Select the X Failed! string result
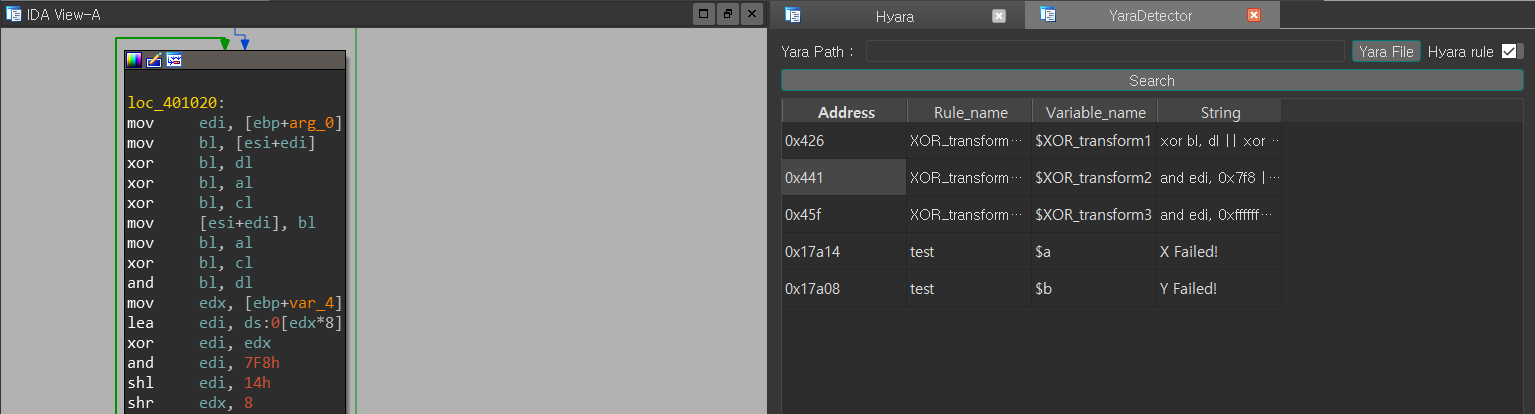This screenshot has height=414, width=1535. [x=1188, y=252]
